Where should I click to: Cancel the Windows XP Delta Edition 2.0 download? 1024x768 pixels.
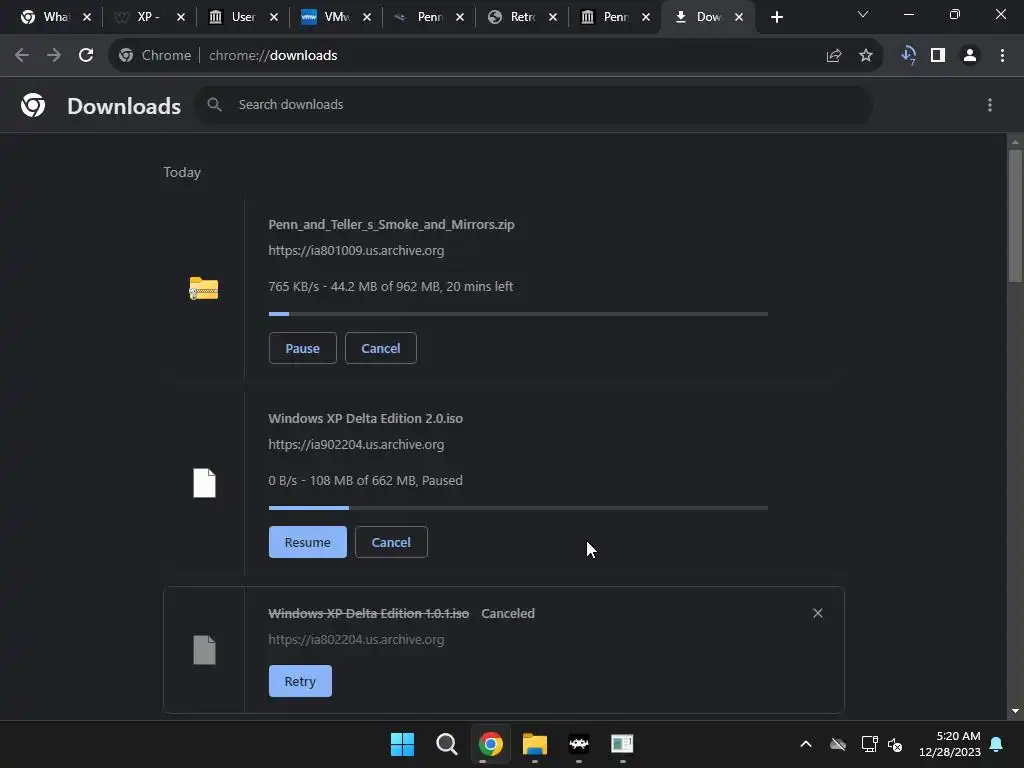pos(391,542)
